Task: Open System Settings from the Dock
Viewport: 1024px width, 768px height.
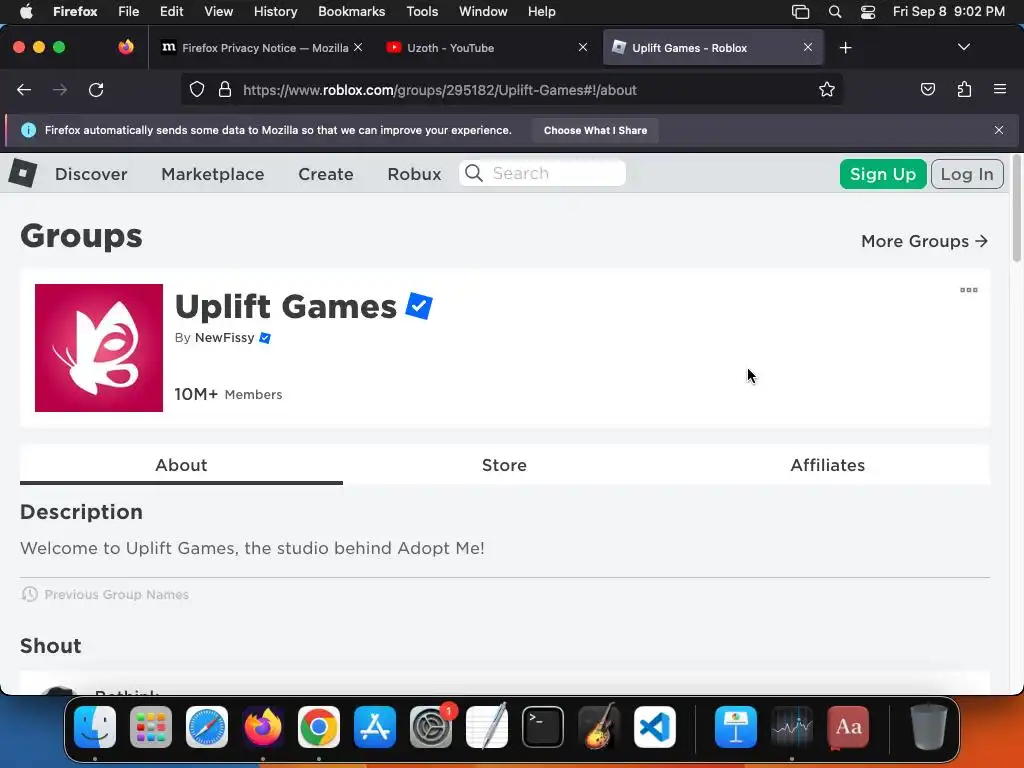Action: click(431, 727)
